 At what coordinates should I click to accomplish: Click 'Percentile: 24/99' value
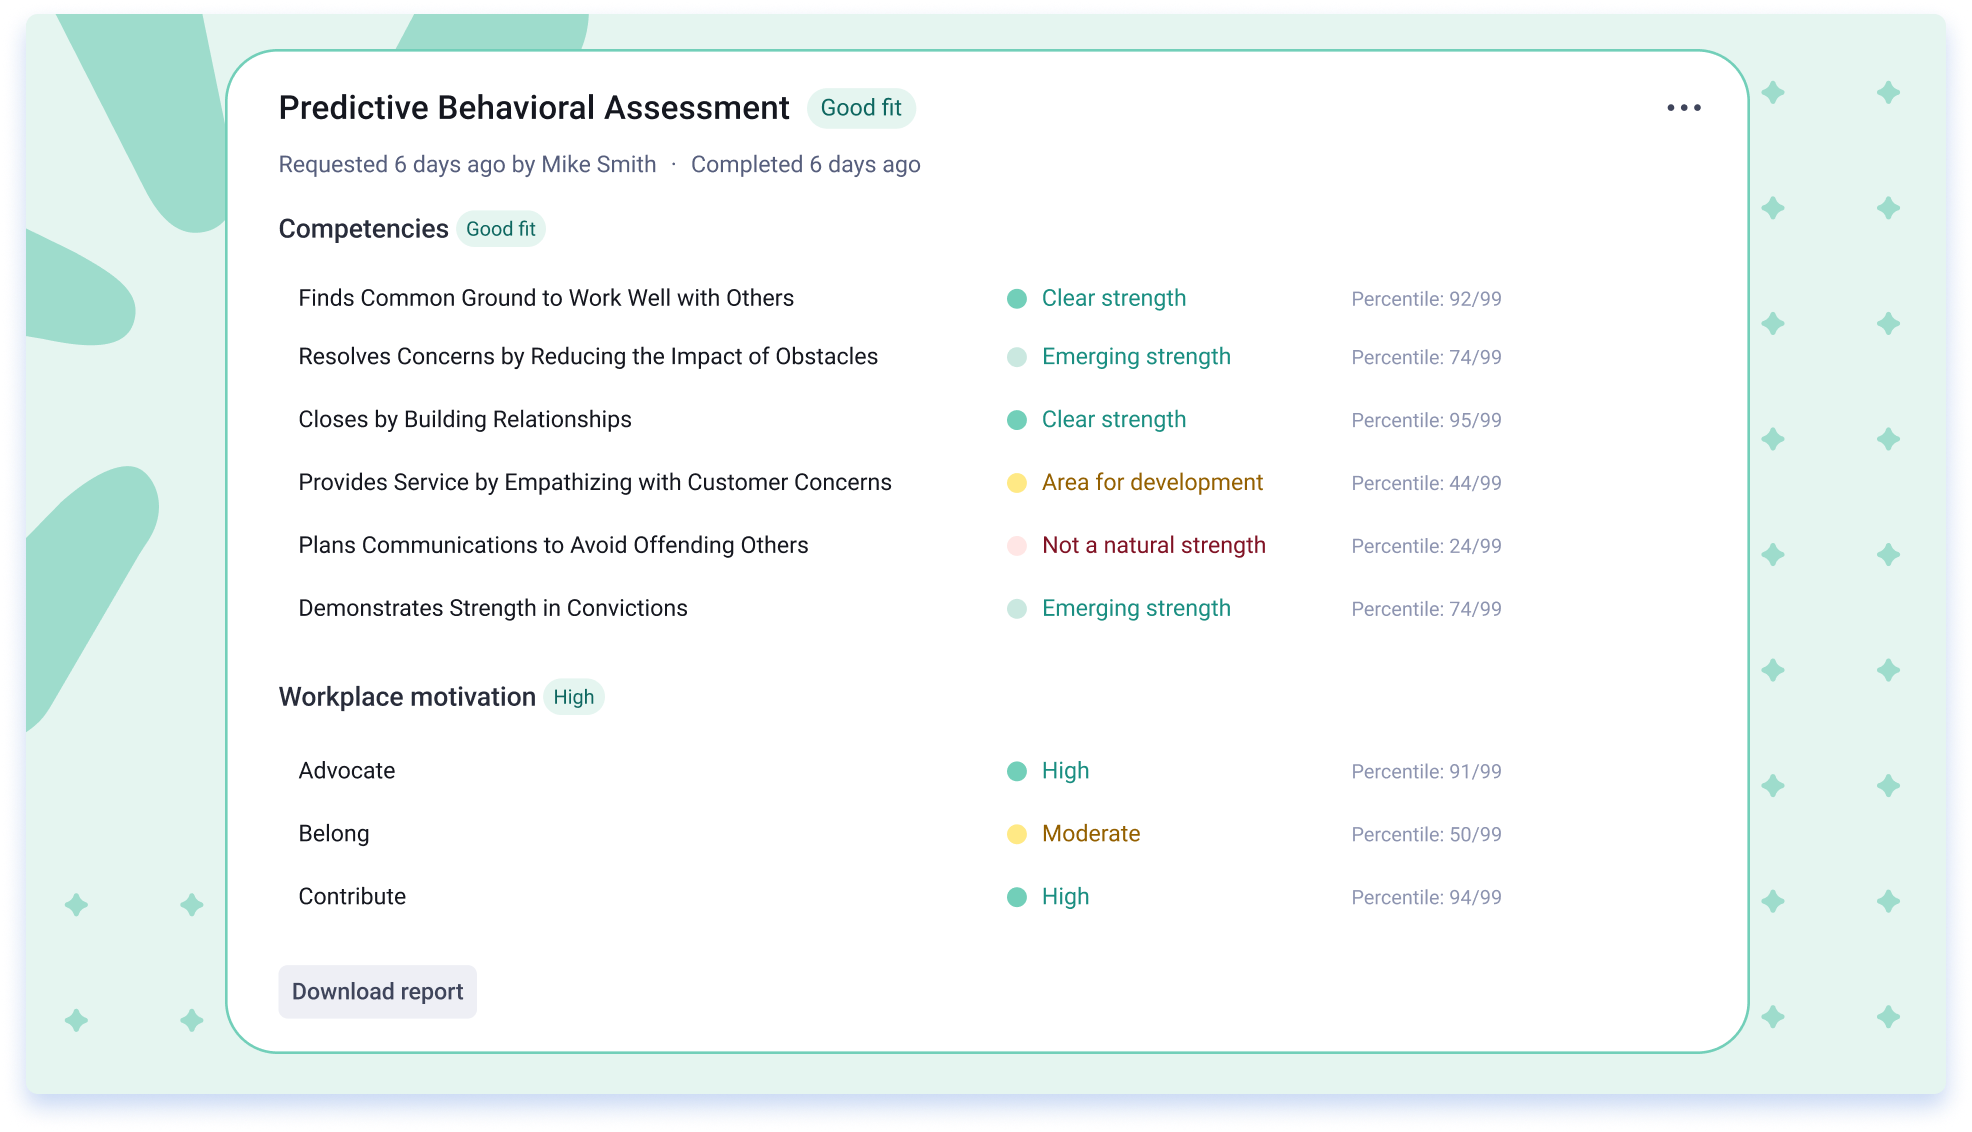point(1426,546)
